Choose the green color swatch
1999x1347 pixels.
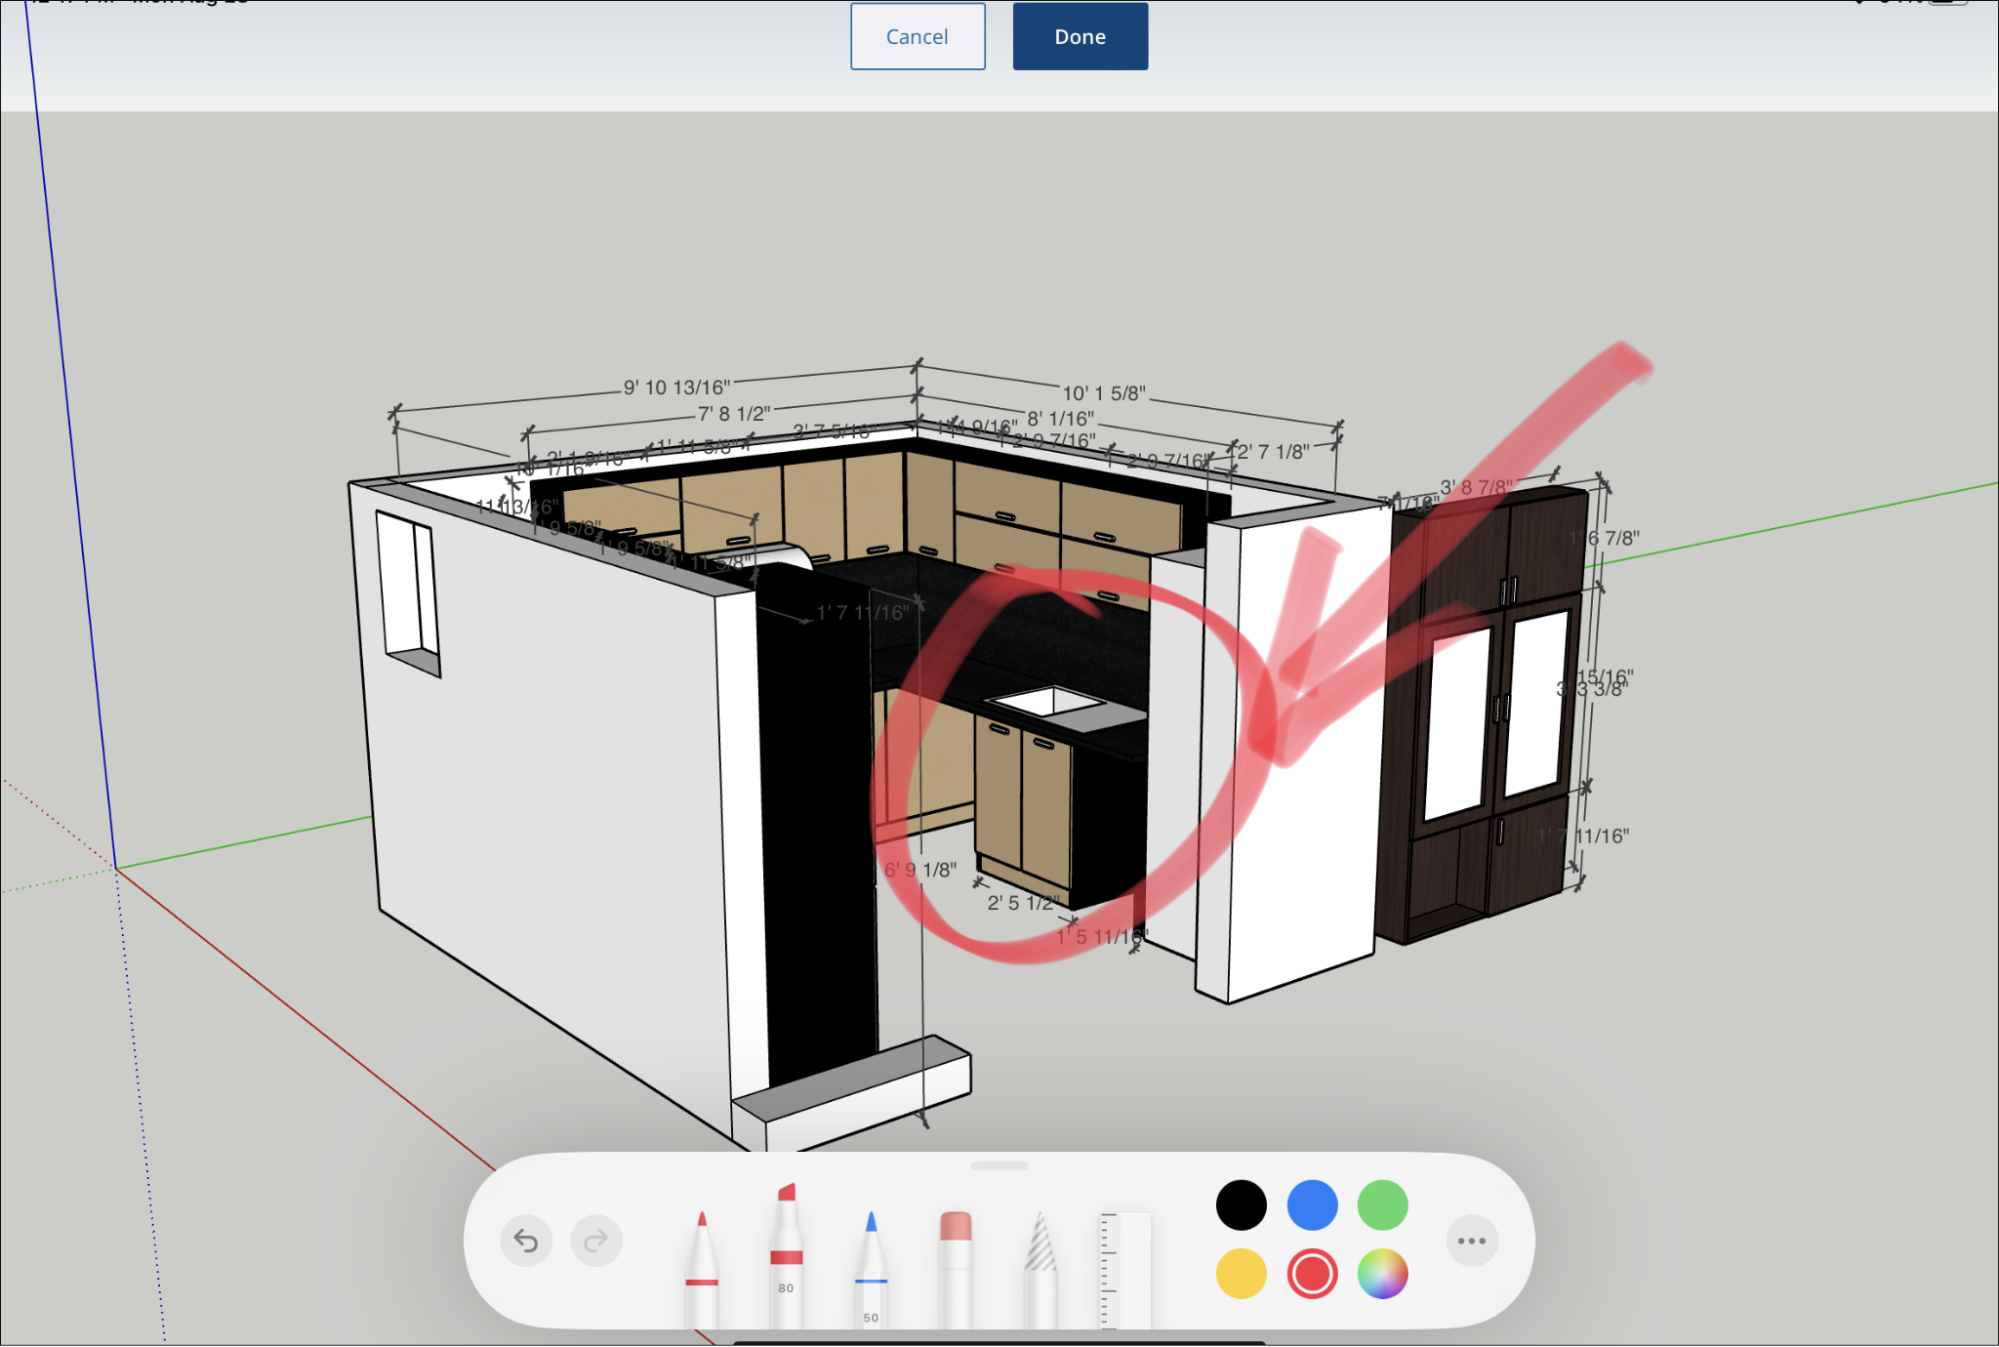click(1382, 1205)
